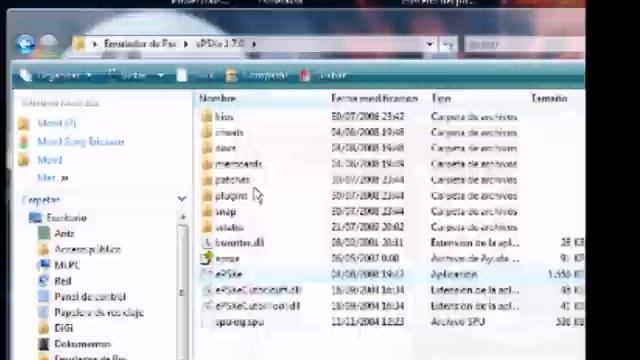
Task: Refresh the folder with the address bar refresh button
Action: click(448, 44)
